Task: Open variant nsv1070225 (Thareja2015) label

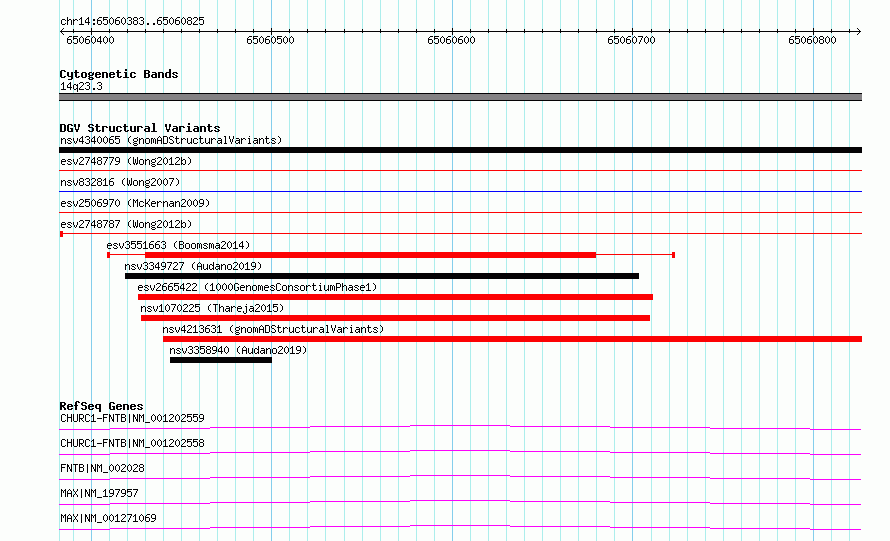Action: 212,308
